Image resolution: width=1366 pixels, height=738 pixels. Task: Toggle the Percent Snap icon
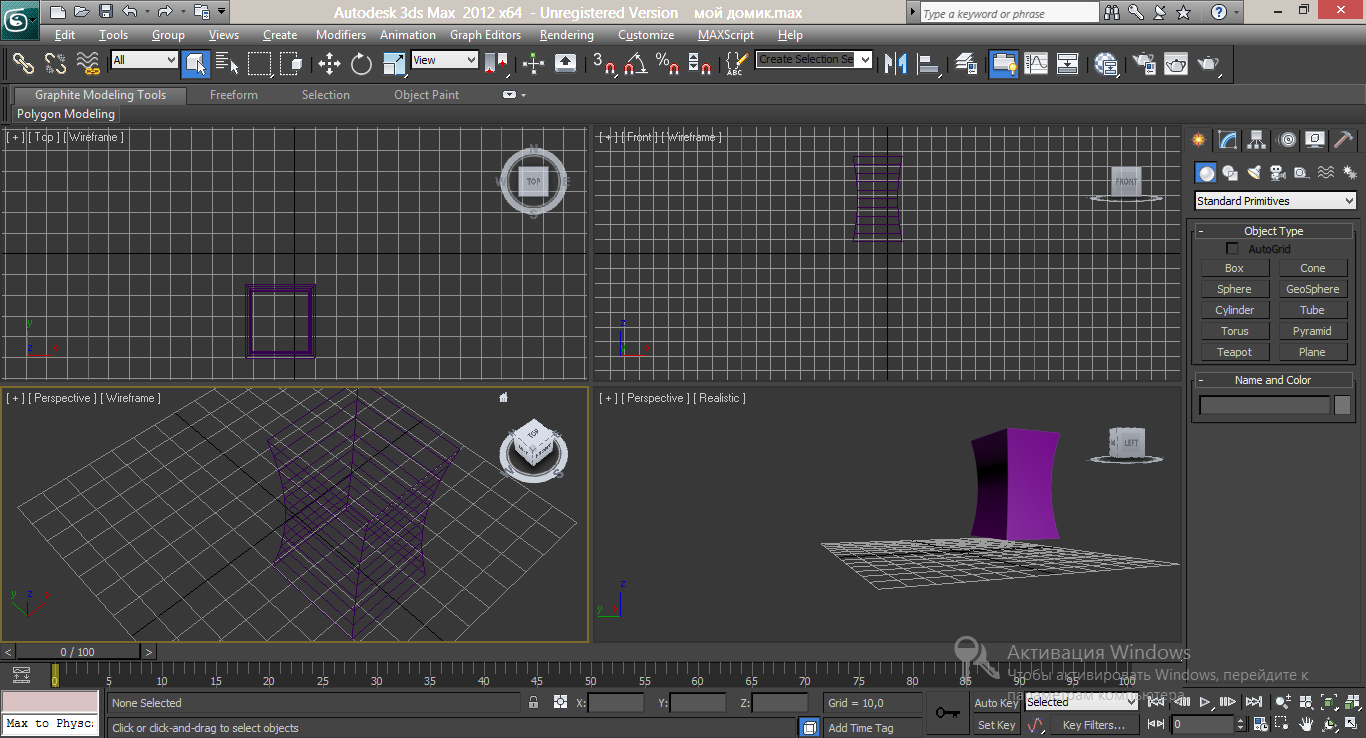point(667,64)
